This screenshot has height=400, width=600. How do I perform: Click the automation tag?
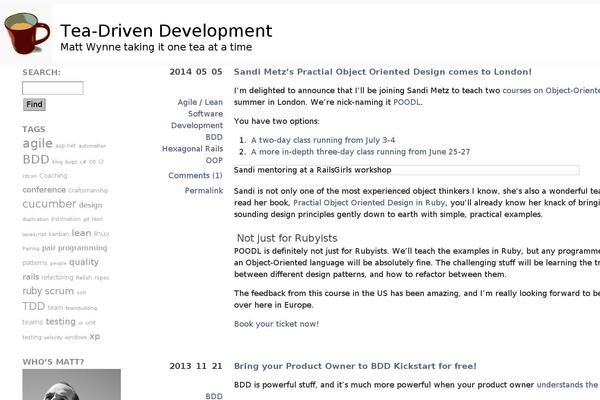click(92, 146)
